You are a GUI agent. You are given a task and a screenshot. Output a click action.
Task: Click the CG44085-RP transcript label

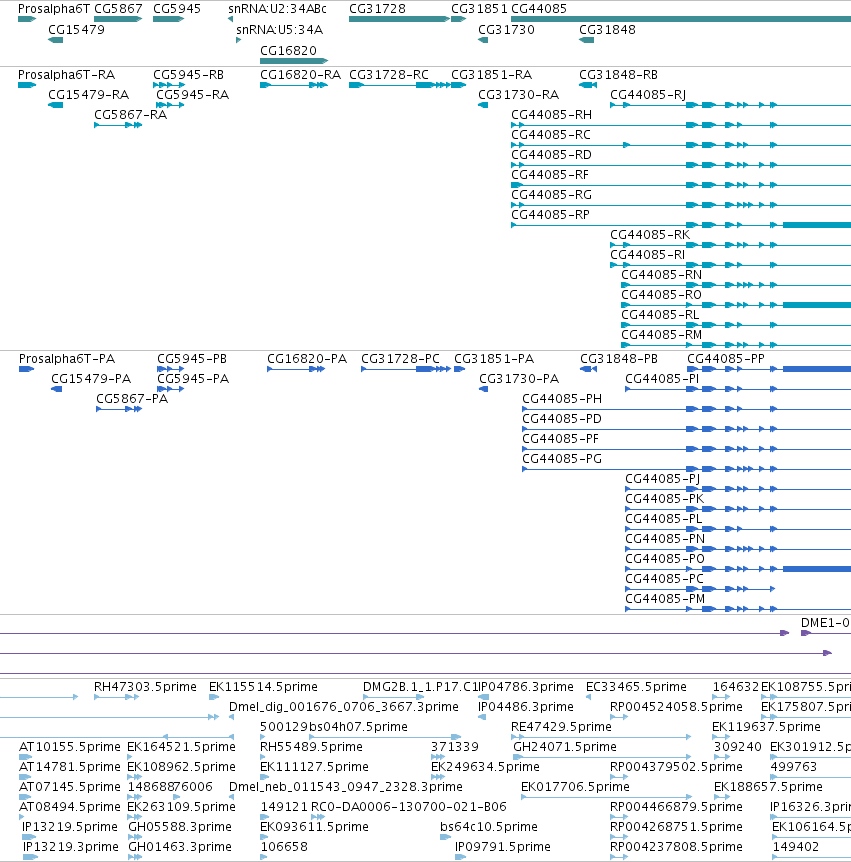point(550,215)
